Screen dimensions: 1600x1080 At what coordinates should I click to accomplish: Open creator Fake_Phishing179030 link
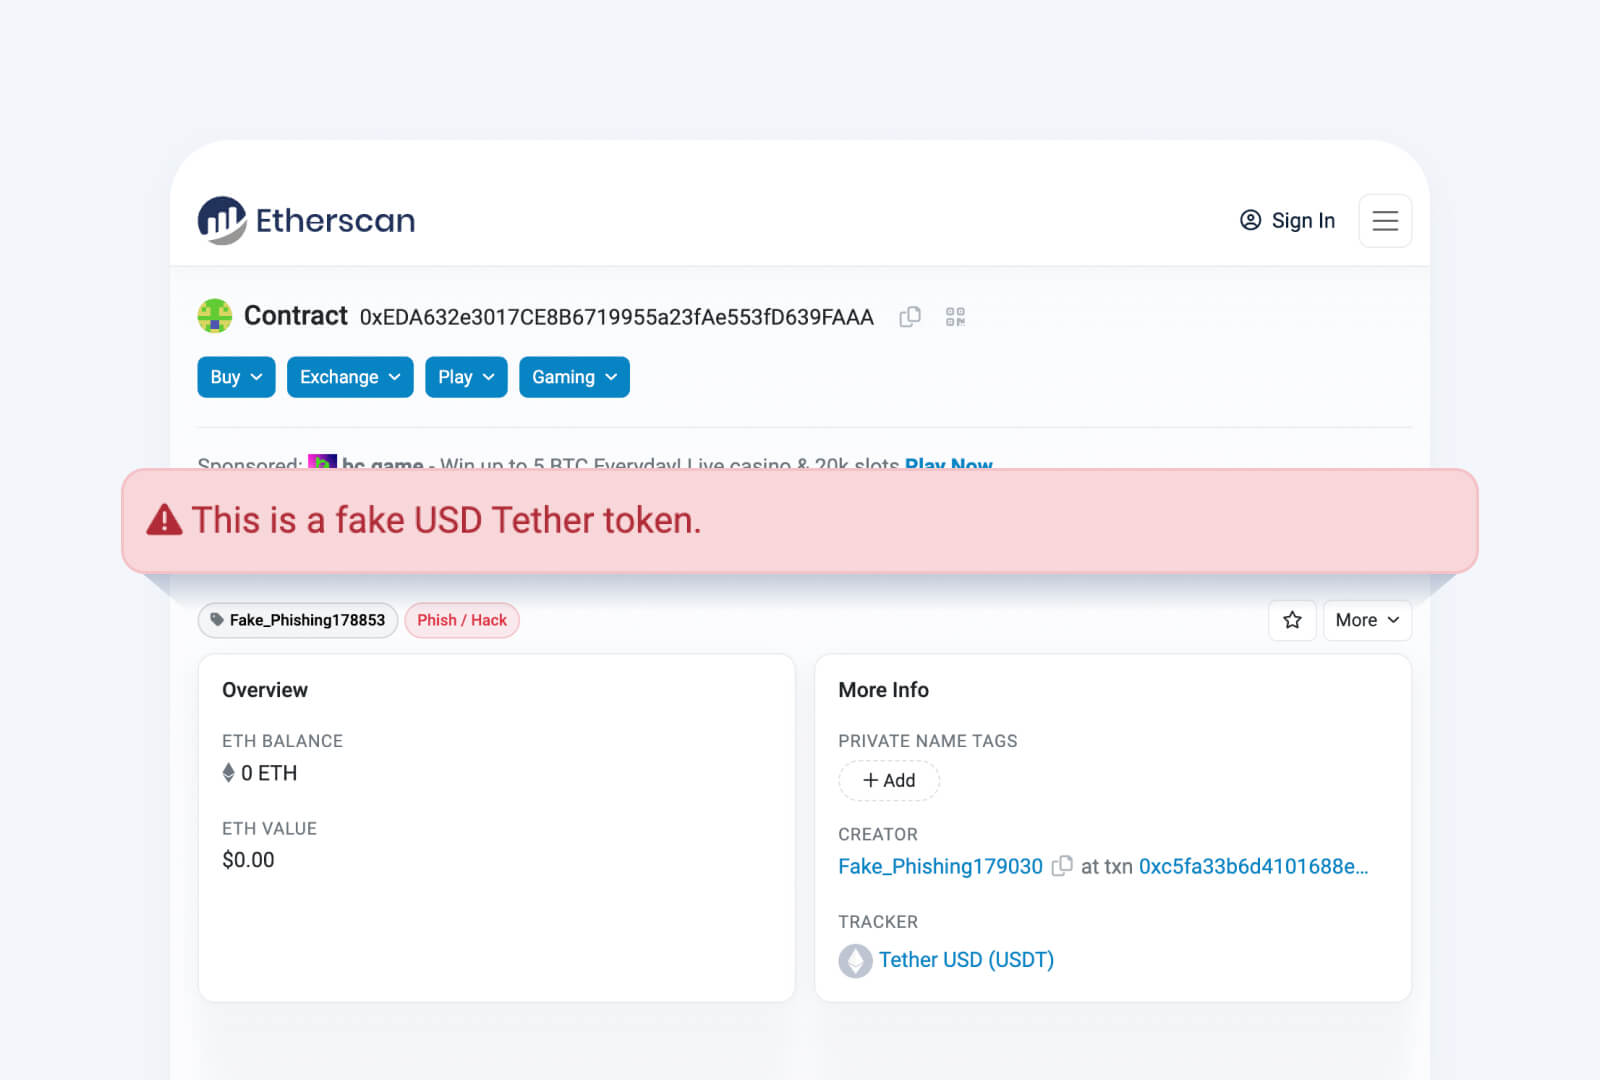click(x=940, y=866)
